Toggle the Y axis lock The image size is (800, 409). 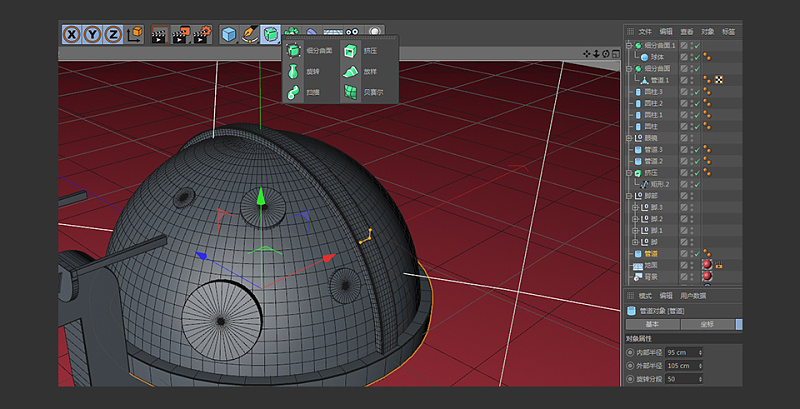click(93, 34)
